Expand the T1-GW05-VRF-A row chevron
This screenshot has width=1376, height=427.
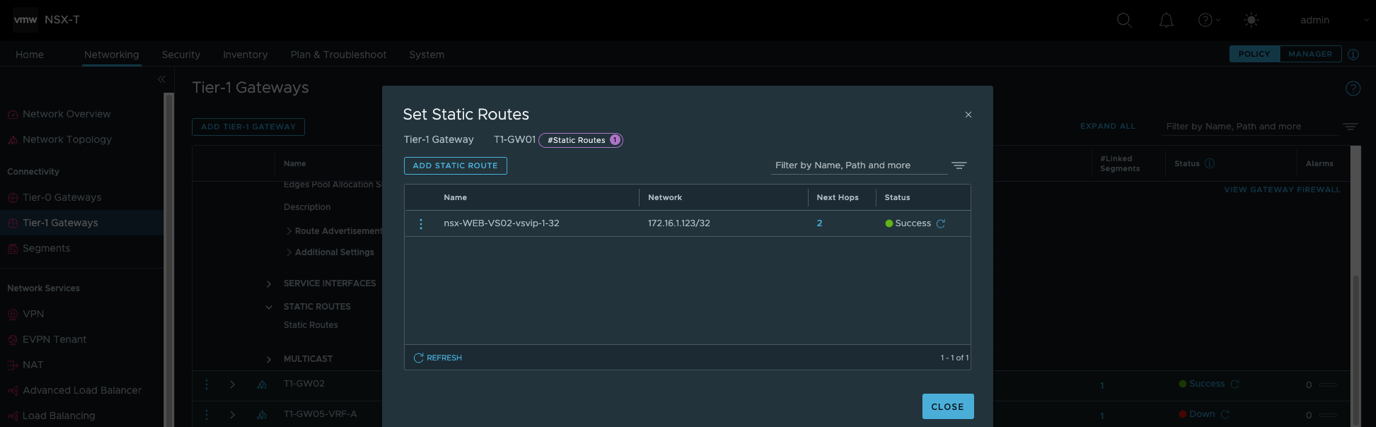232,415
